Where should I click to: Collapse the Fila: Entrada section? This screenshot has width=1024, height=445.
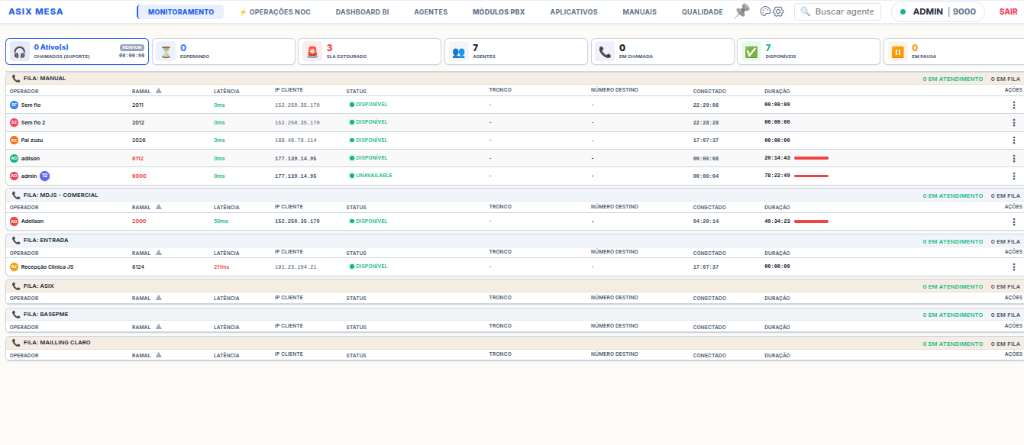[x=514, y=240]
